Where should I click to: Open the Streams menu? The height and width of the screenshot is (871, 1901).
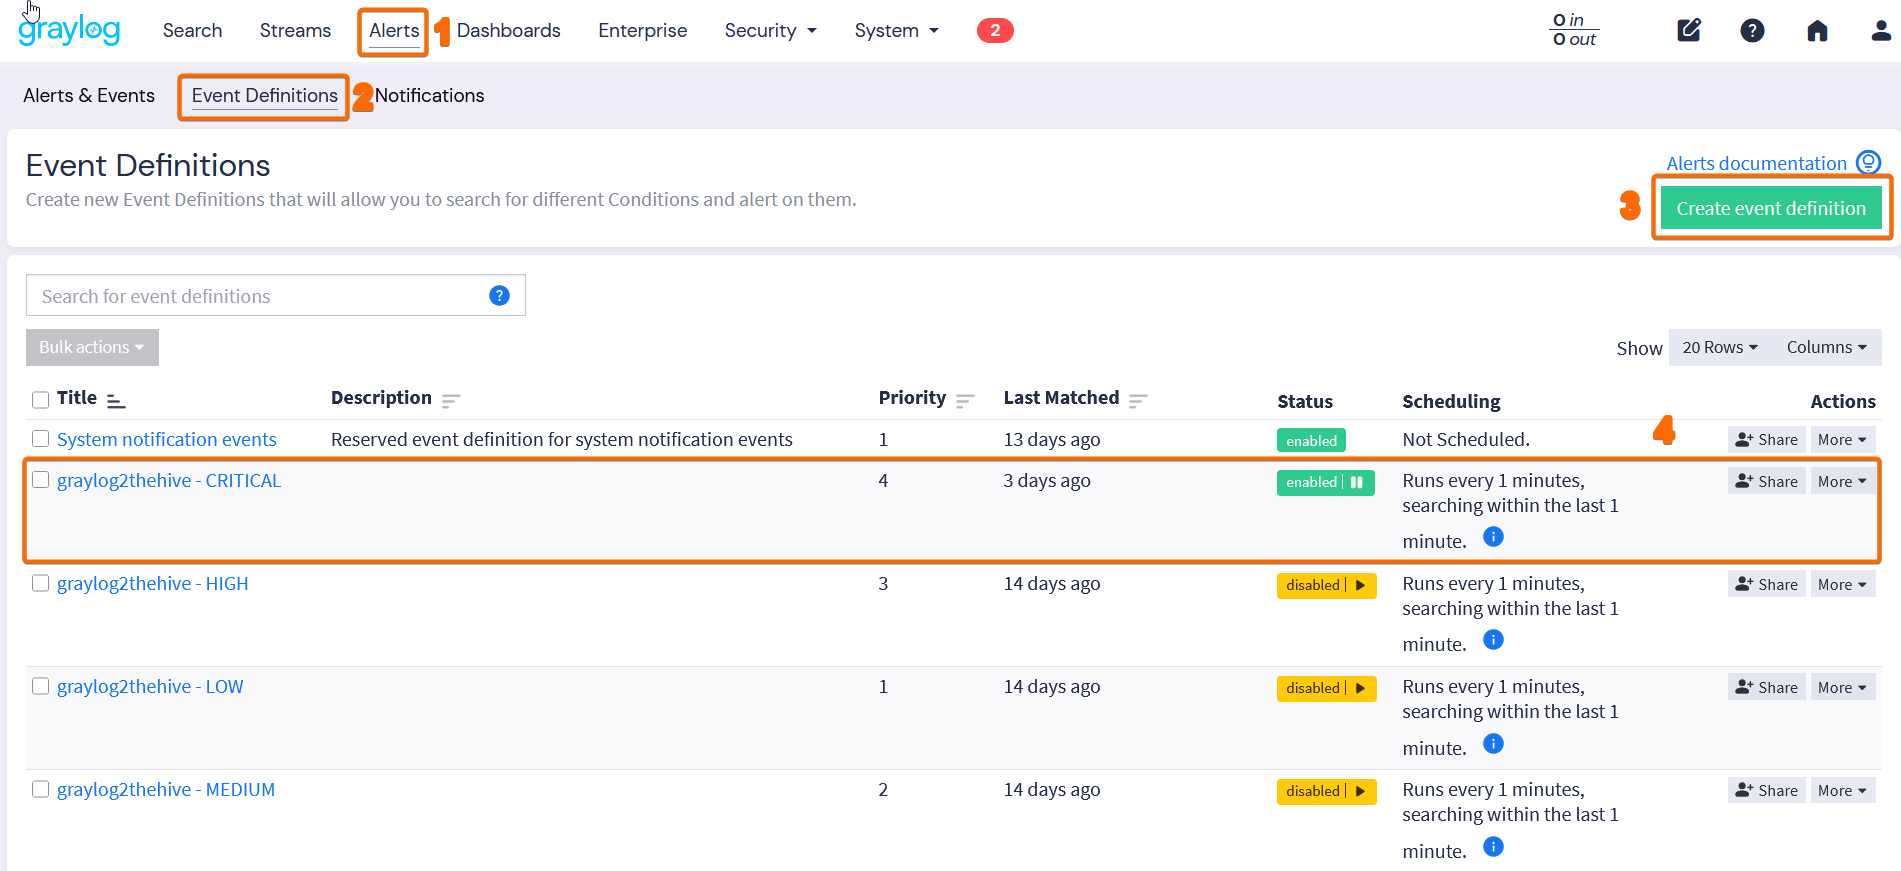(x=295, y=30)
